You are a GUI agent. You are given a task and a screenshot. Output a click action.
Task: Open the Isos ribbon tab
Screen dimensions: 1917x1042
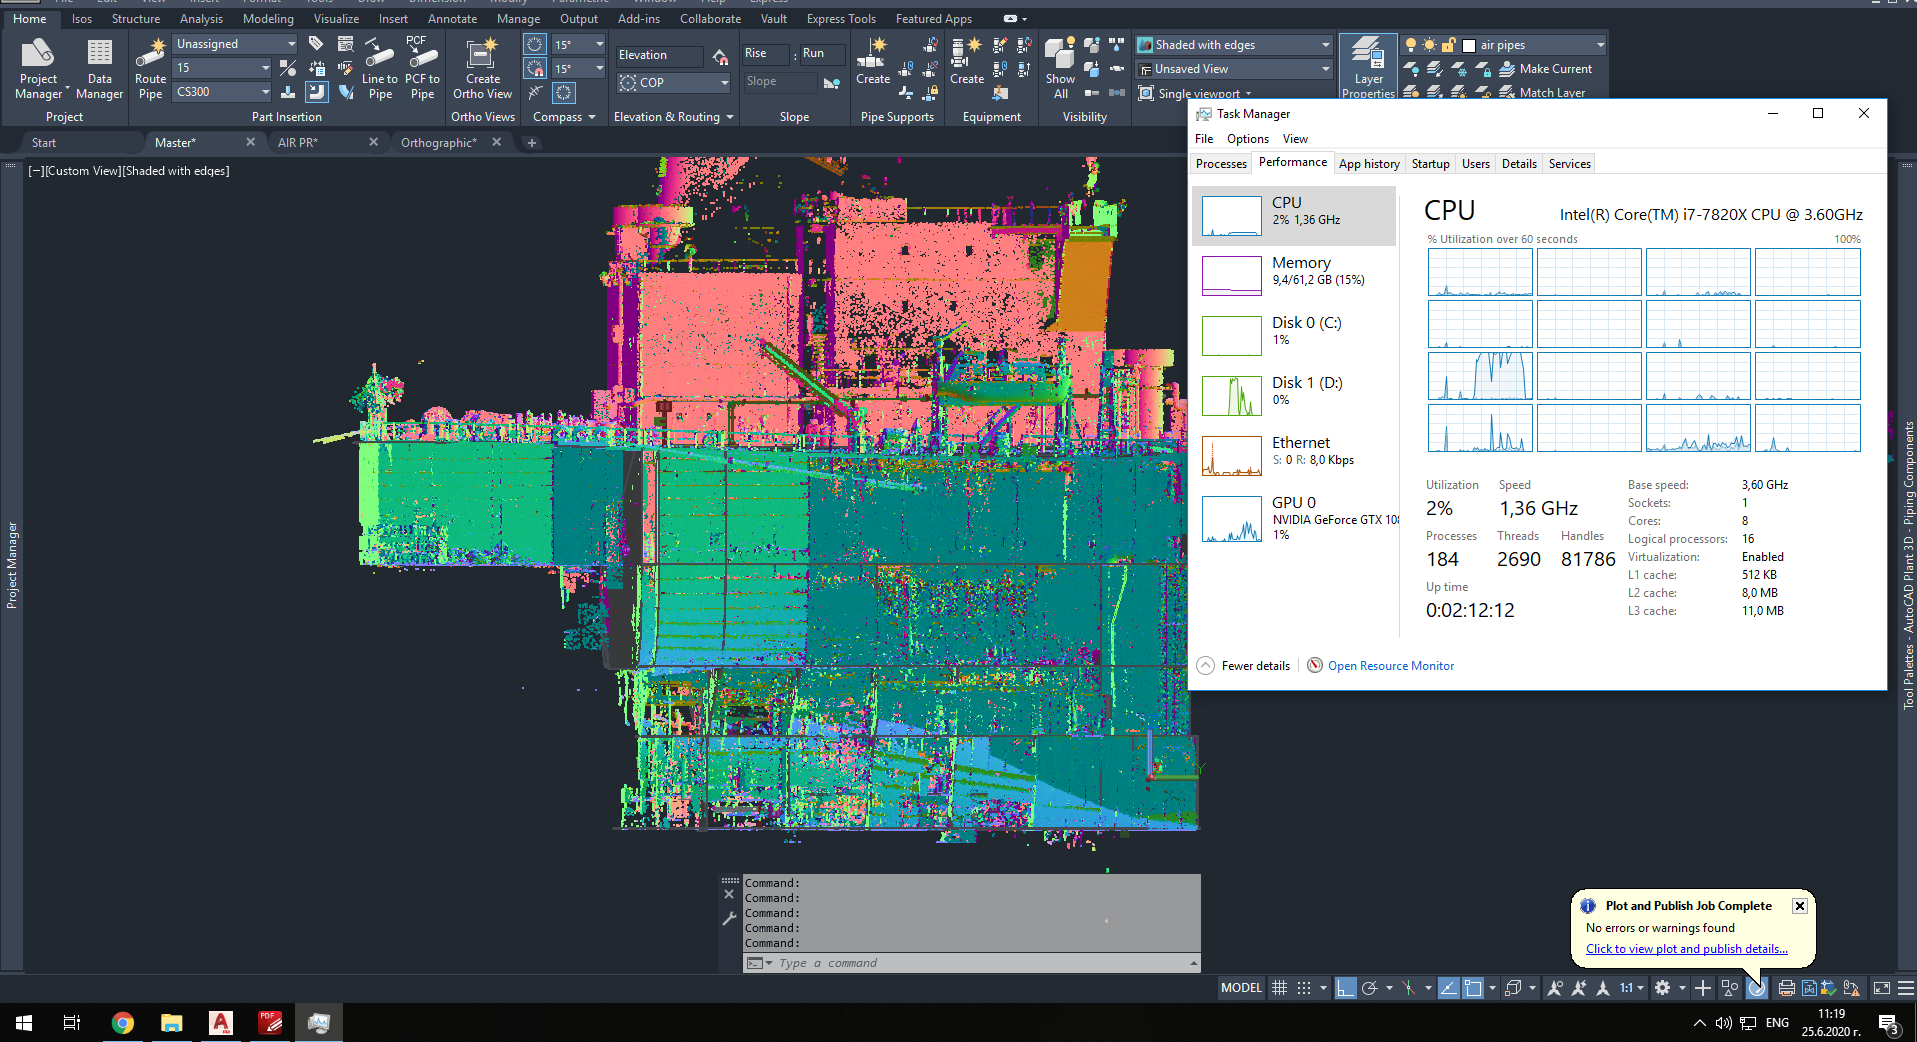click(82, 19)
